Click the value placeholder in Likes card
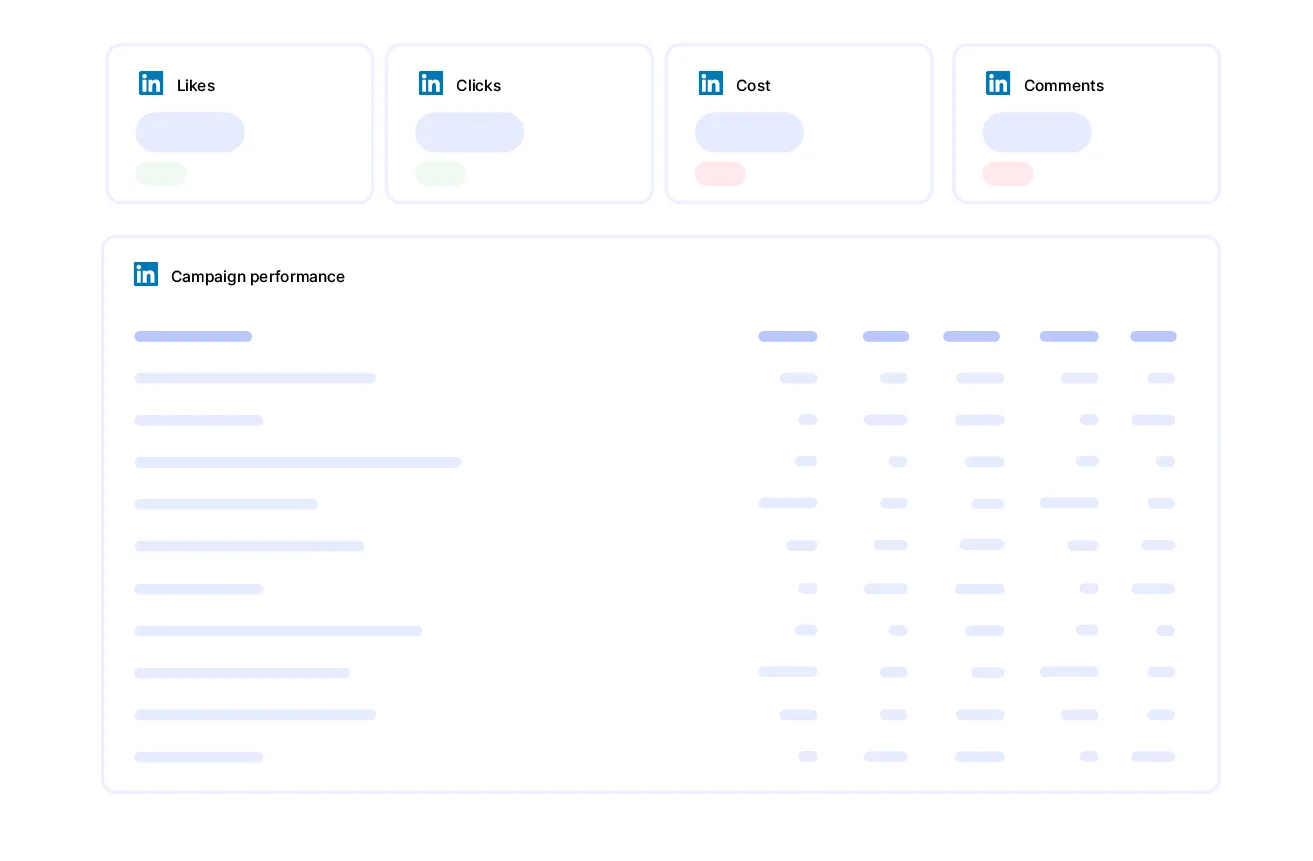The width and height of the screenshot is (1313, 861). point(190,132)
